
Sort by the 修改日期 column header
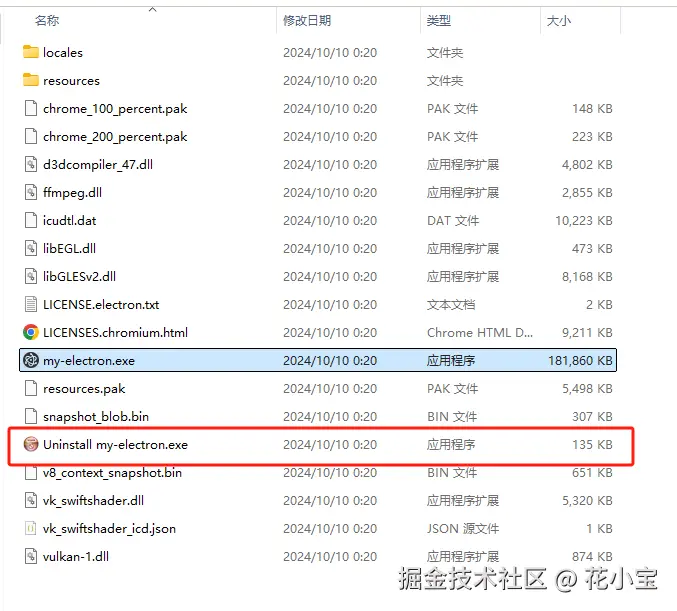(307, 20)
